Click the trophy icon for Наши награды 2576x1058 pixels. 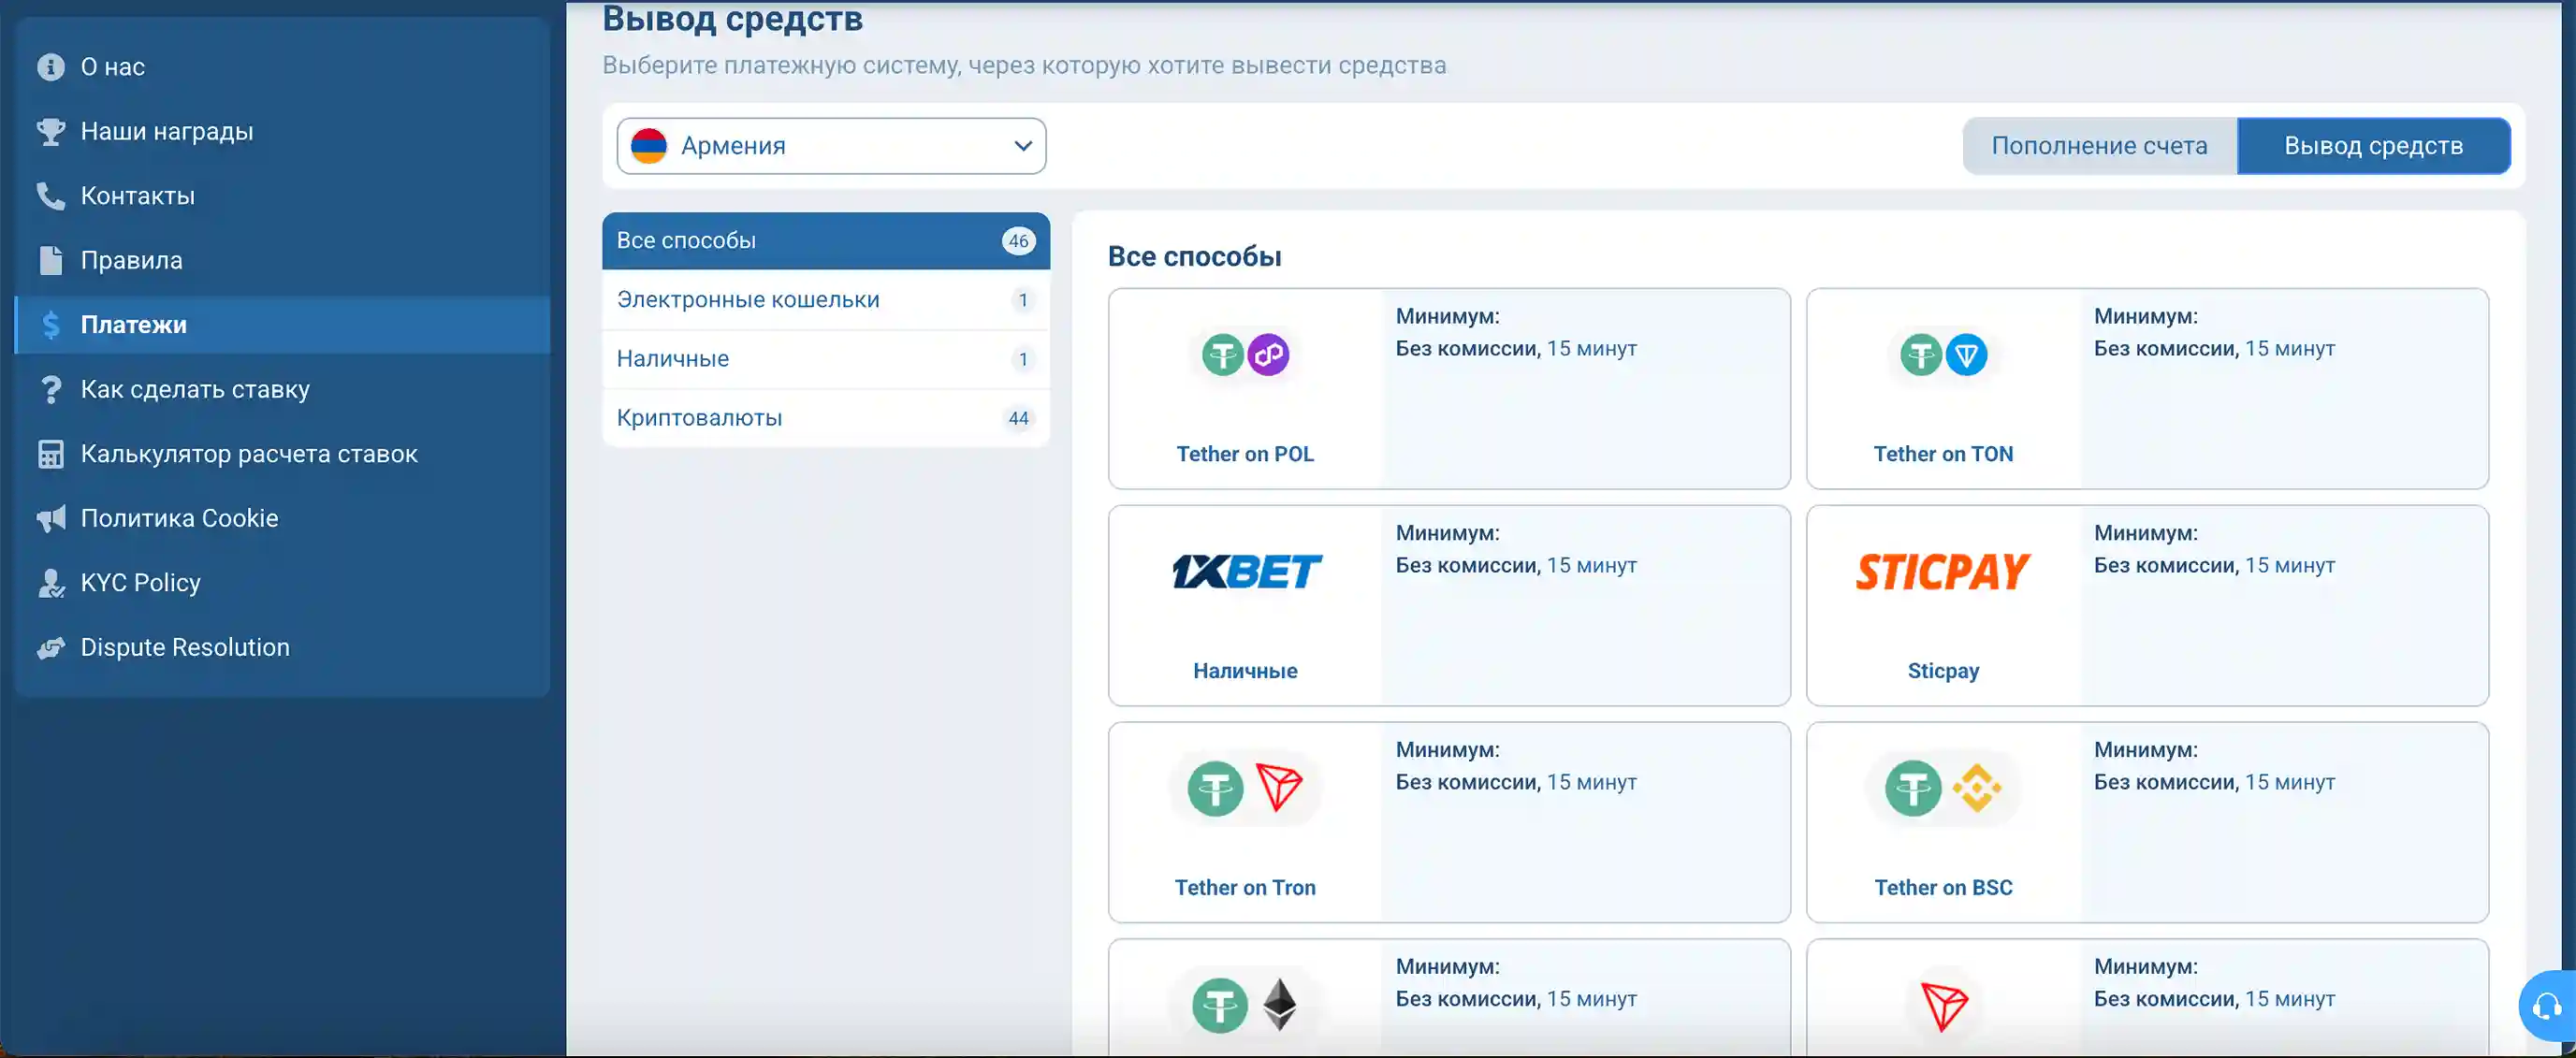pyautogui.click(x=50, y=131)
